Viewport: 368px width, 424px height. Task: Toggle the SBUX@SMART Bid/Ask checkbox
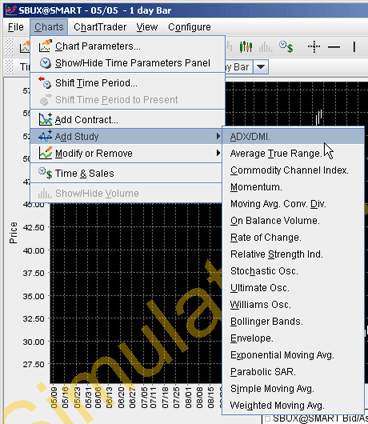267,419
